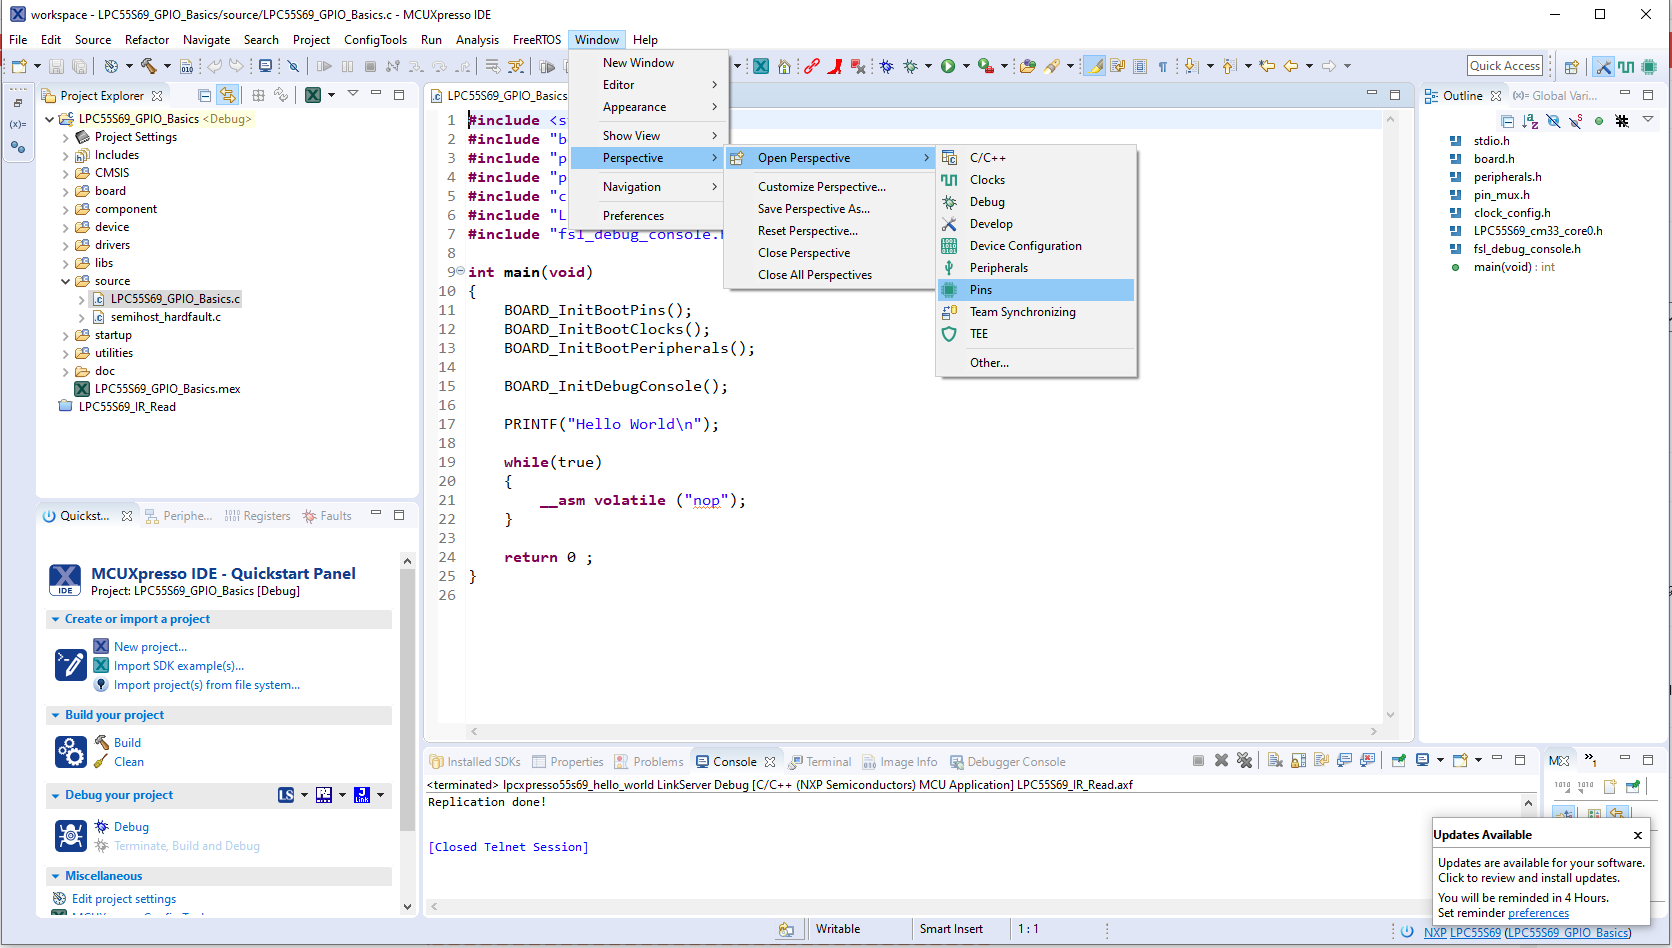
Task: Click the Clear Console icon
Action: [x=1275, y=761]
